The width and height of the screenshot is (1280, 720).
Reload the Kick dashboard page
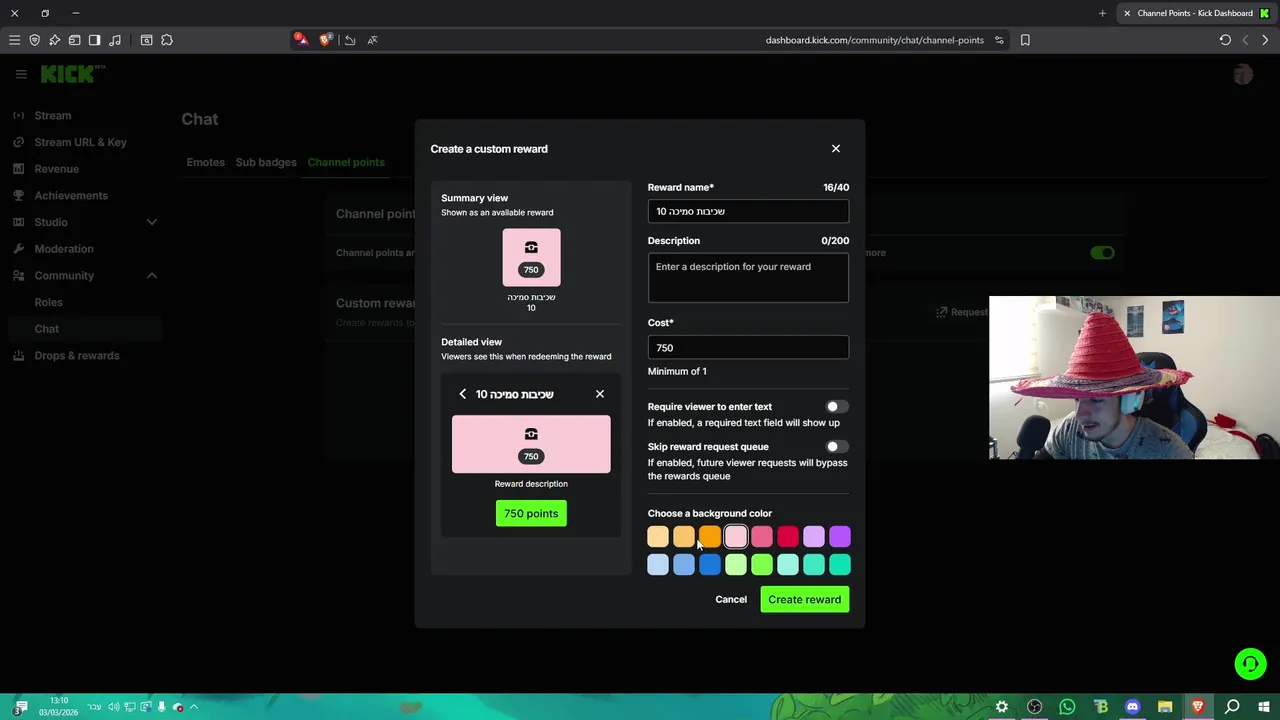tap(1225, 40)
